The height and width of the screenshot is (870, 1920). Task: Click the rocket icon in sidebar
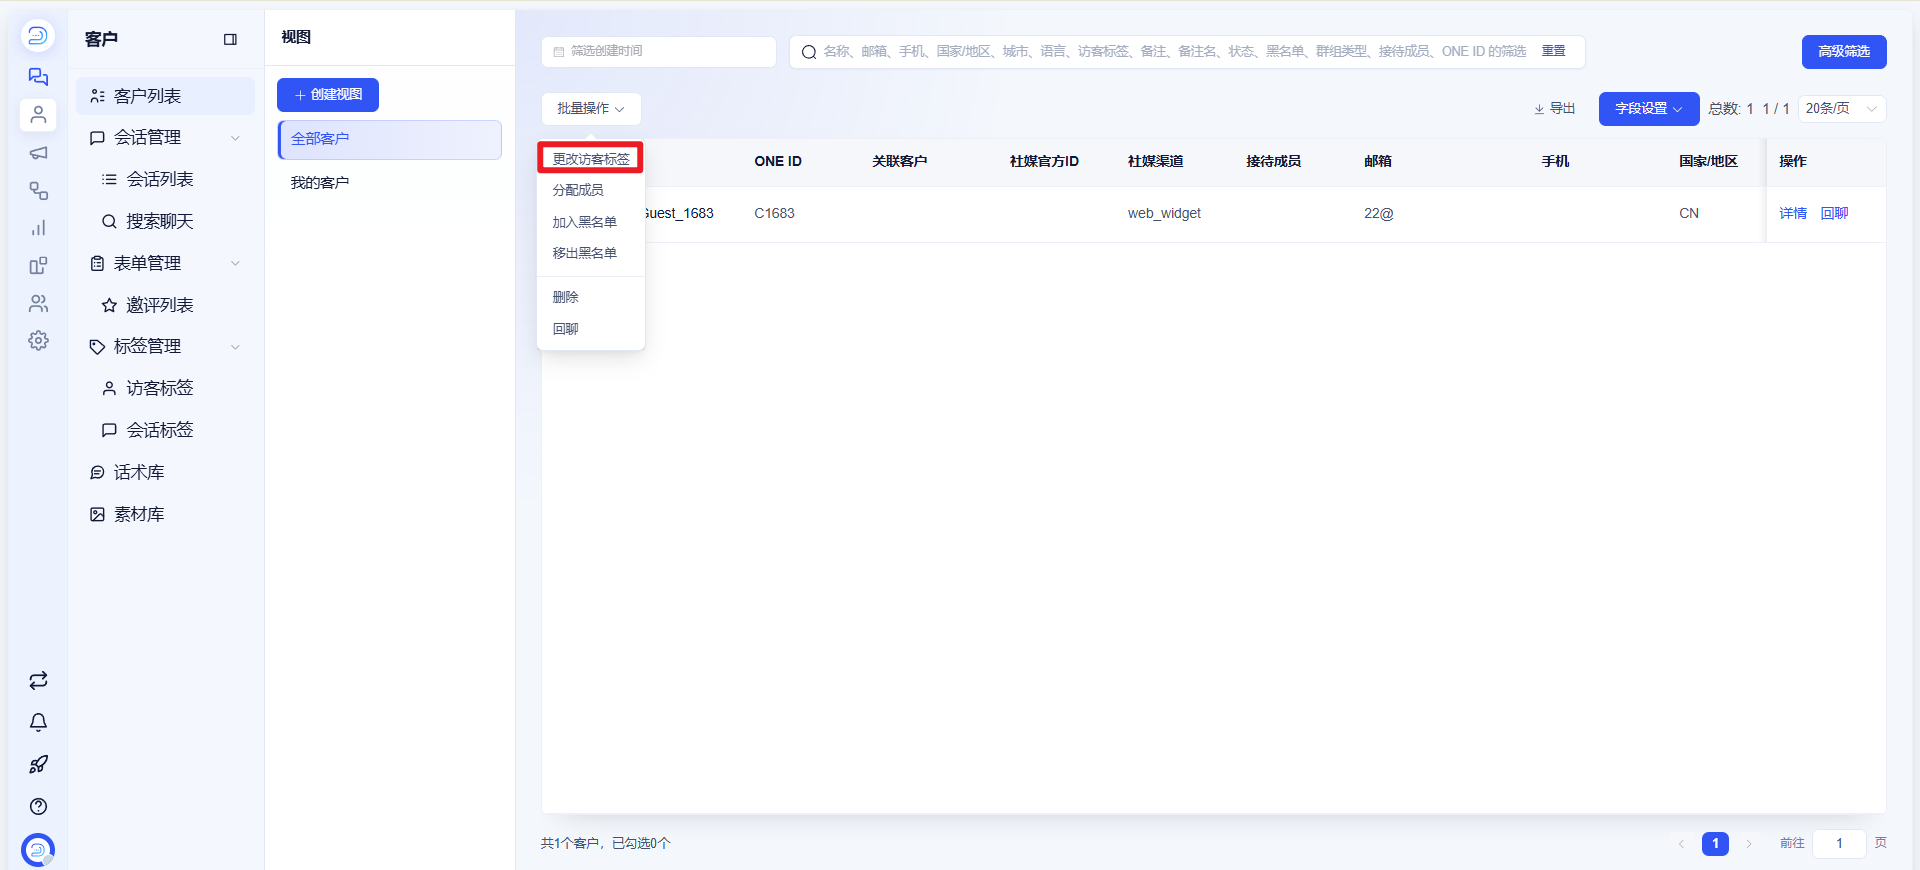38,764
